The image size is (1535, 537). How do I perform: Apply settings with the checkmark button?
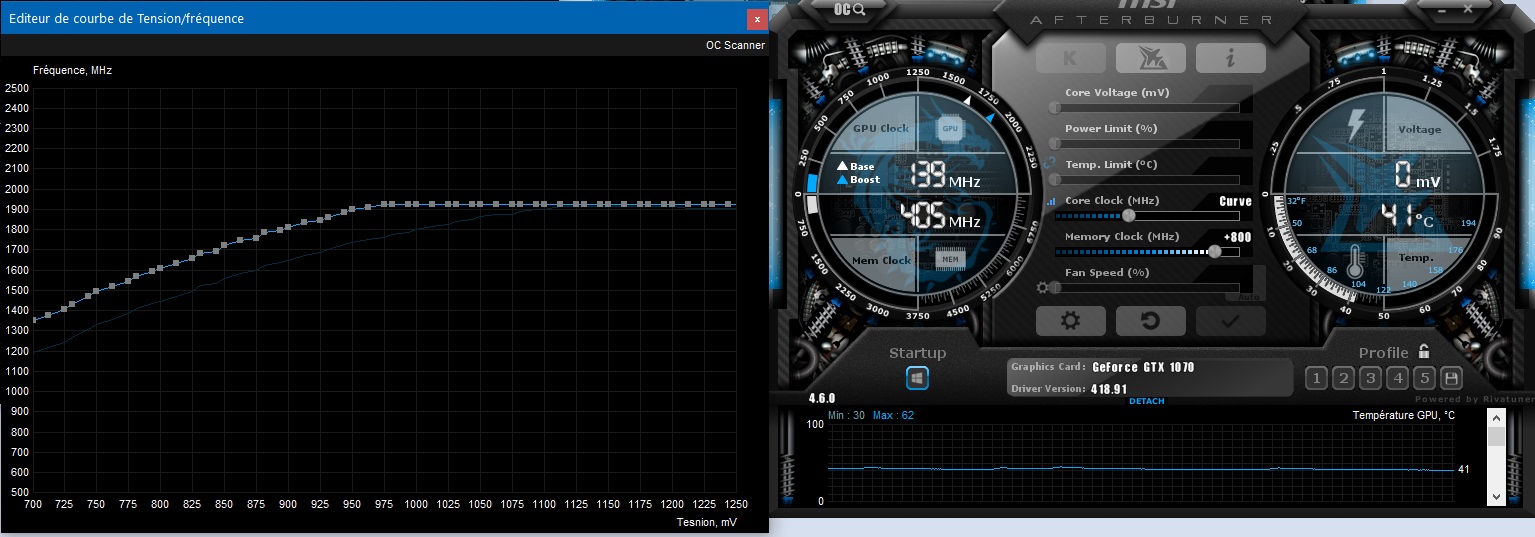[1230, 321]
